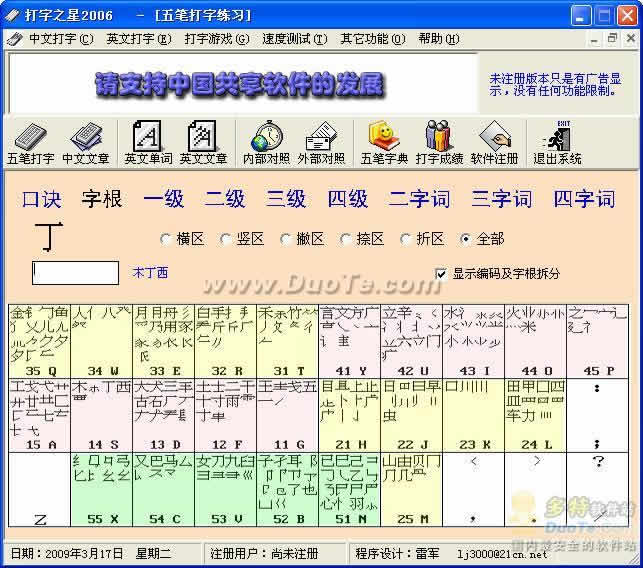Click the typing input field
The width and height of the screenshot is (643, 568).
pyautogui.click(x=76, y=272)
